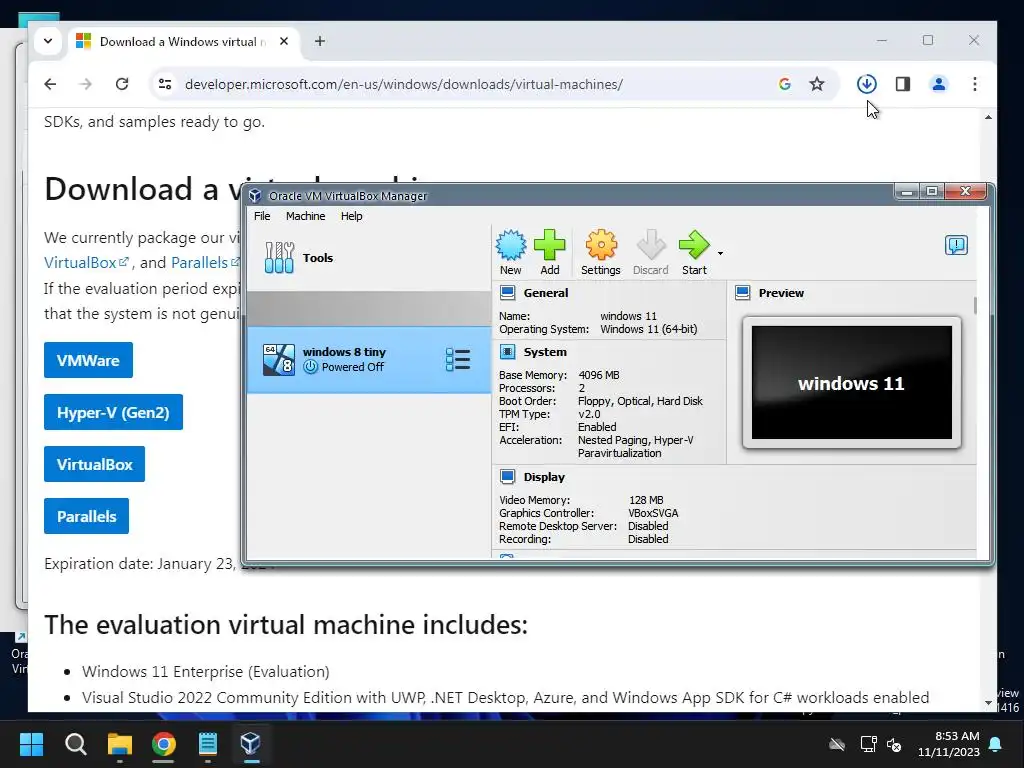Click VirtualBox taskbar icon
Viewport: 1024px width, 768px height.
coord(251,744)
